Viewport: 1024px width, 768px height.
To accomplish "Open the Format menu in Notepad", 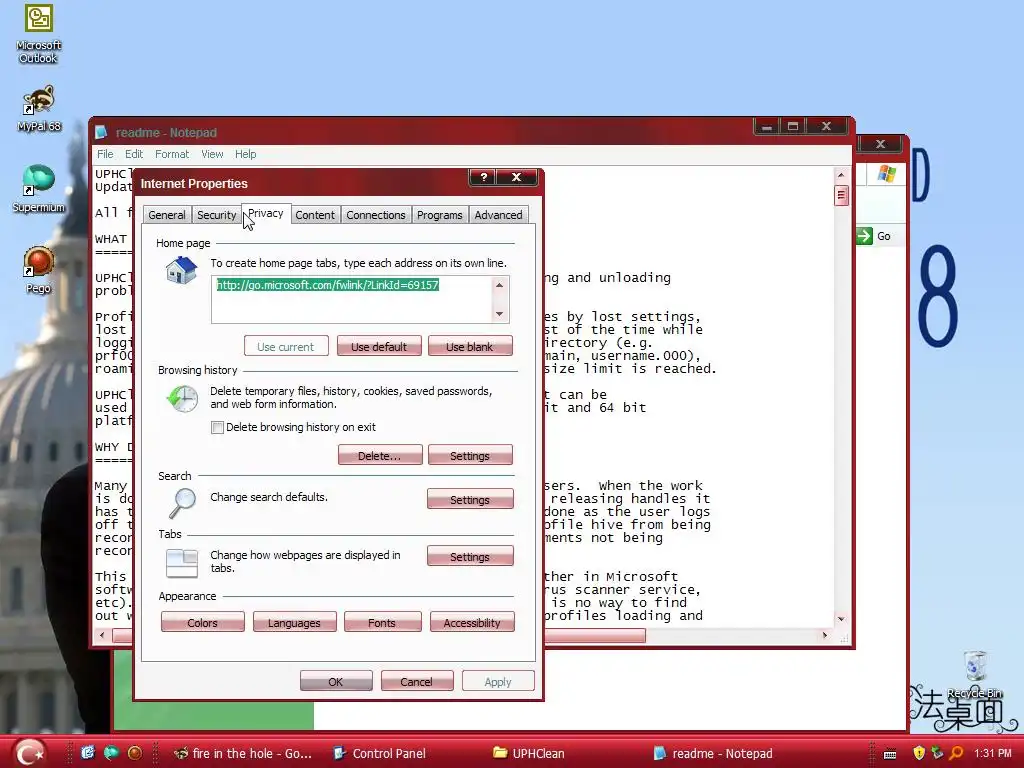I will [172, 154].
